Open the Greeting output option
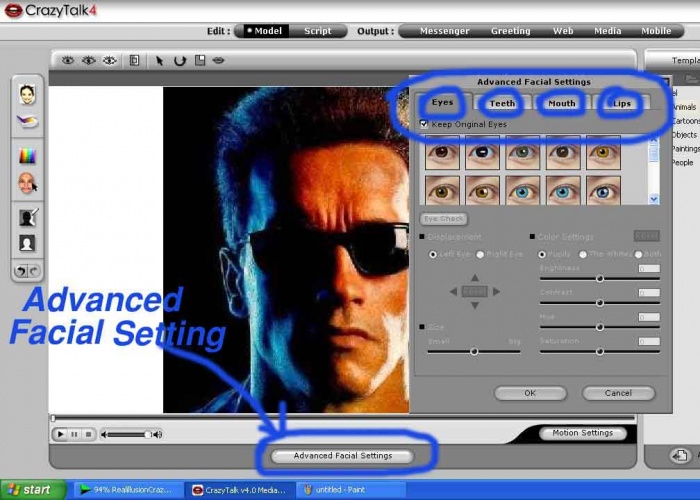This screenshot has height=500, width=700. 511,31
